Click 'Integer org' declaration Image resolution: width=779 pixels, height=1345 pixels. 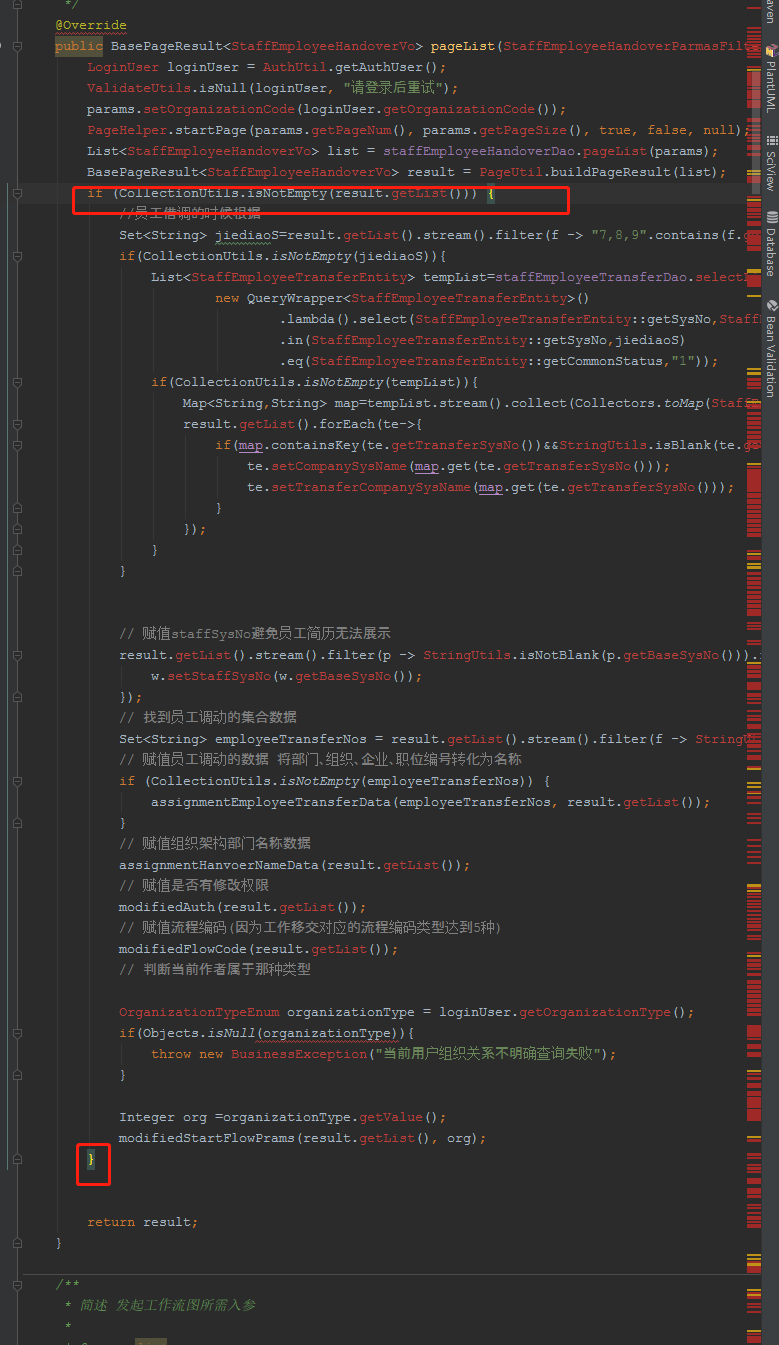point(163,1117)
